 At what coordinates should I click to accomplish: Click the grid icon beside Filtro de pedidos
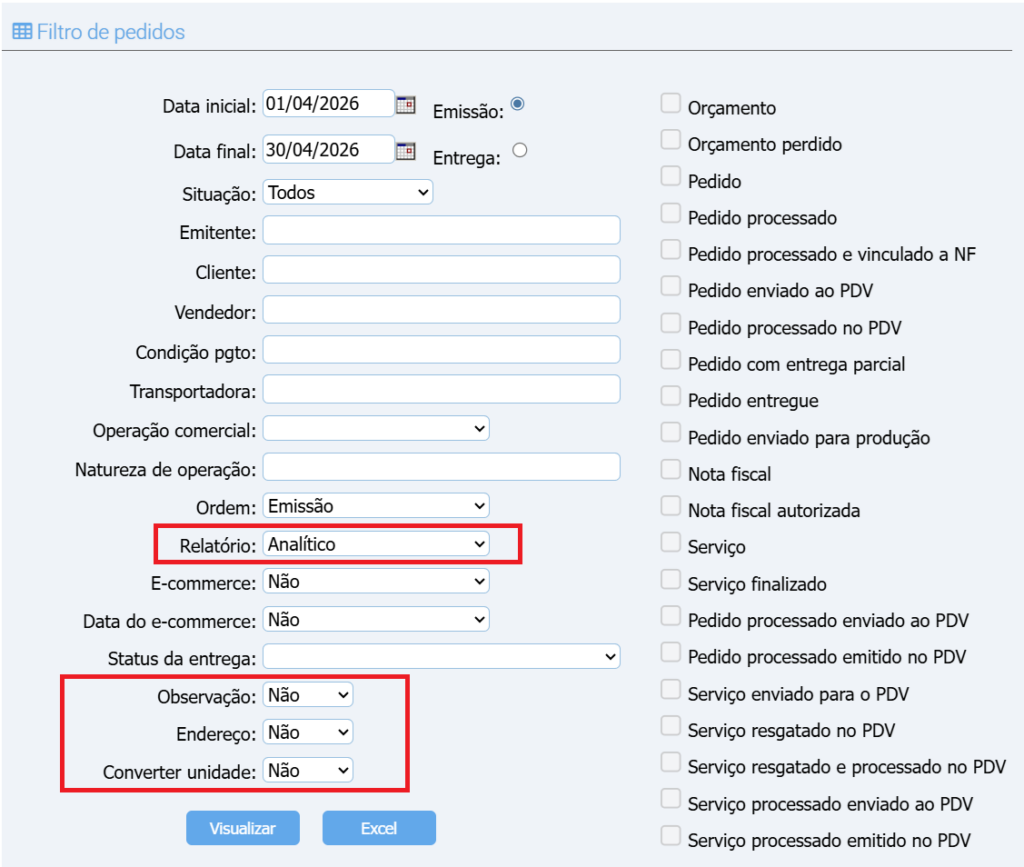(x=22, y=32)
